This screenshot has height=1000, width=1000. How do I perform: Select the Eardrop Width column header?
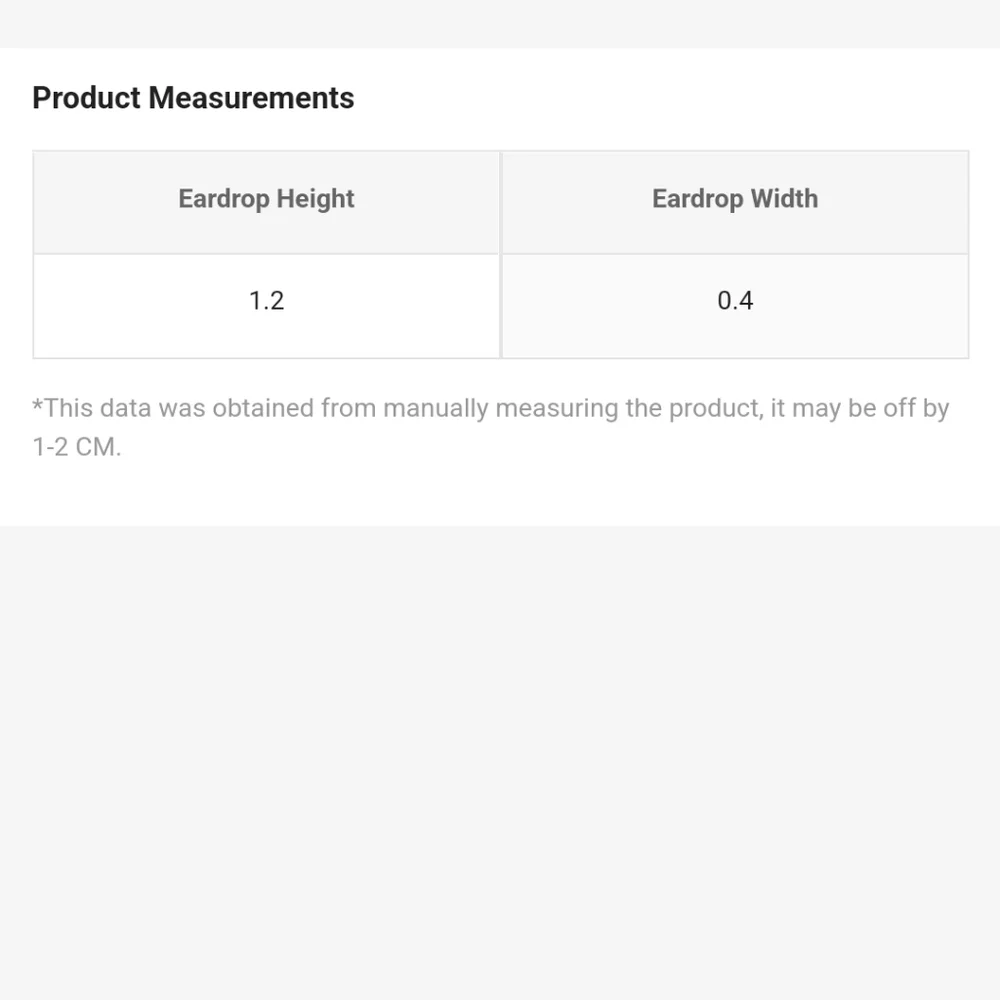click(x=735, y=199)
